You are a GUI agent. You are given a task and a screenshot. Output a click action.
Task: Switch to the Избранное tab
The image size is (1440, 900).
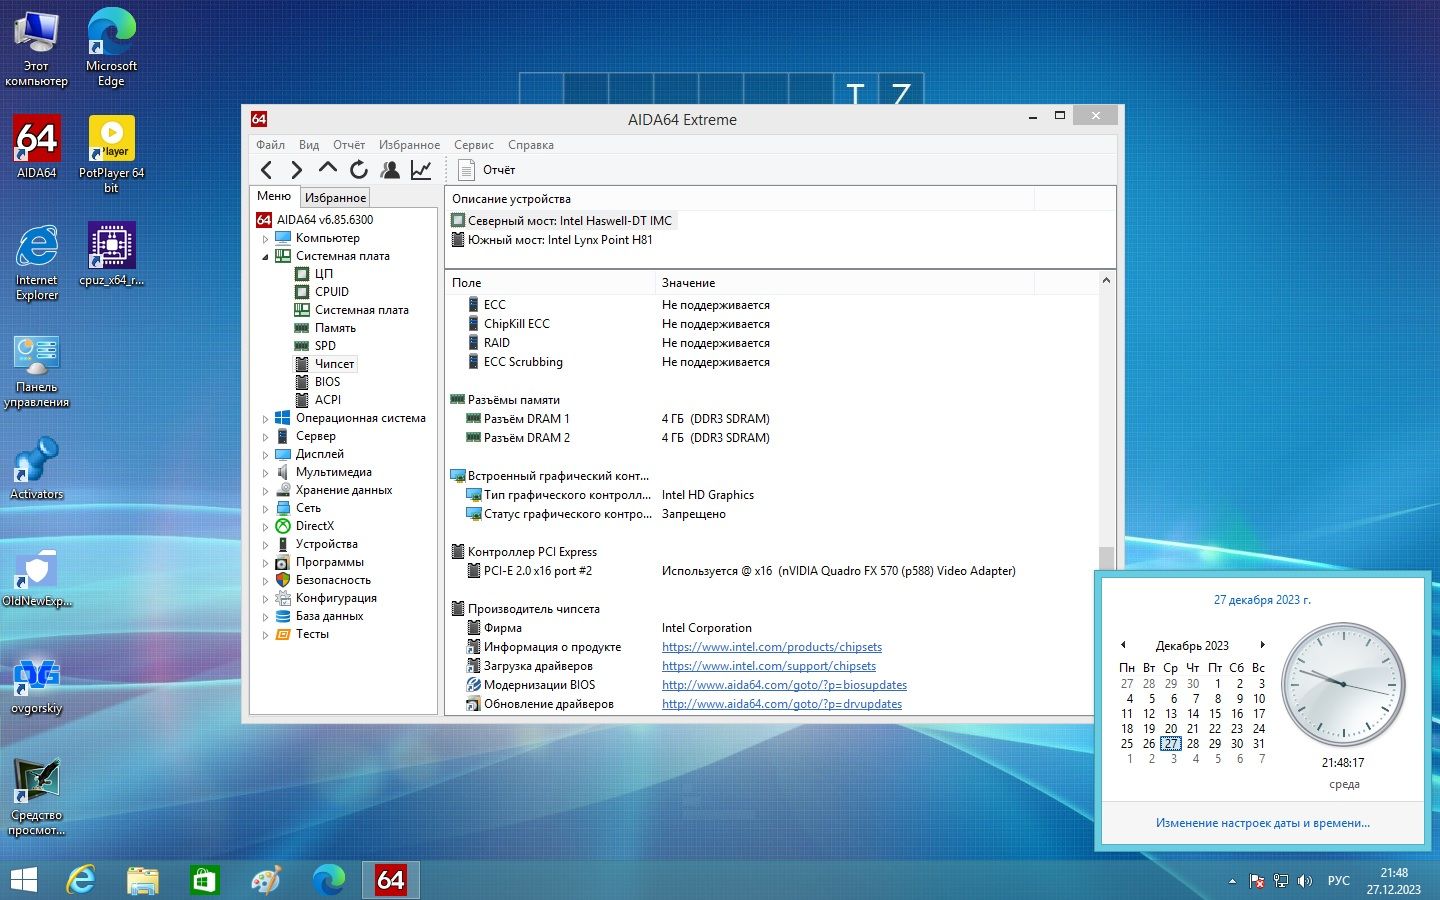(x=335, y=198)
